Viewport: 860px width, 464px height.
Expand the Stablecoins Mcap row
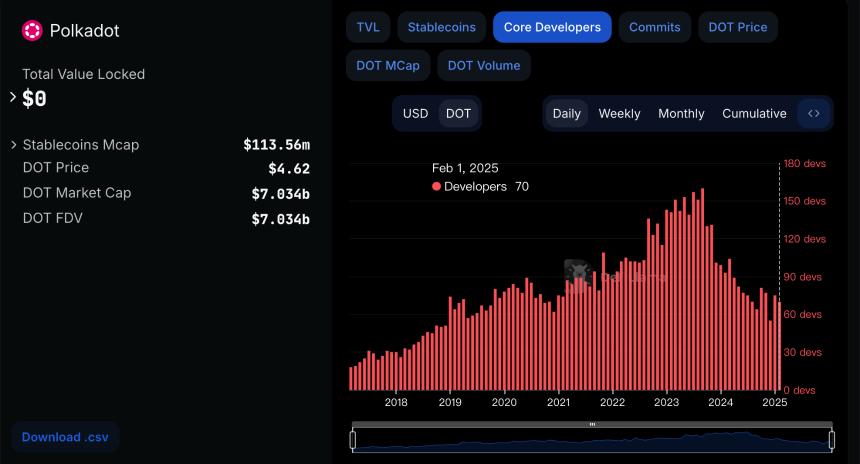(14, 145)
